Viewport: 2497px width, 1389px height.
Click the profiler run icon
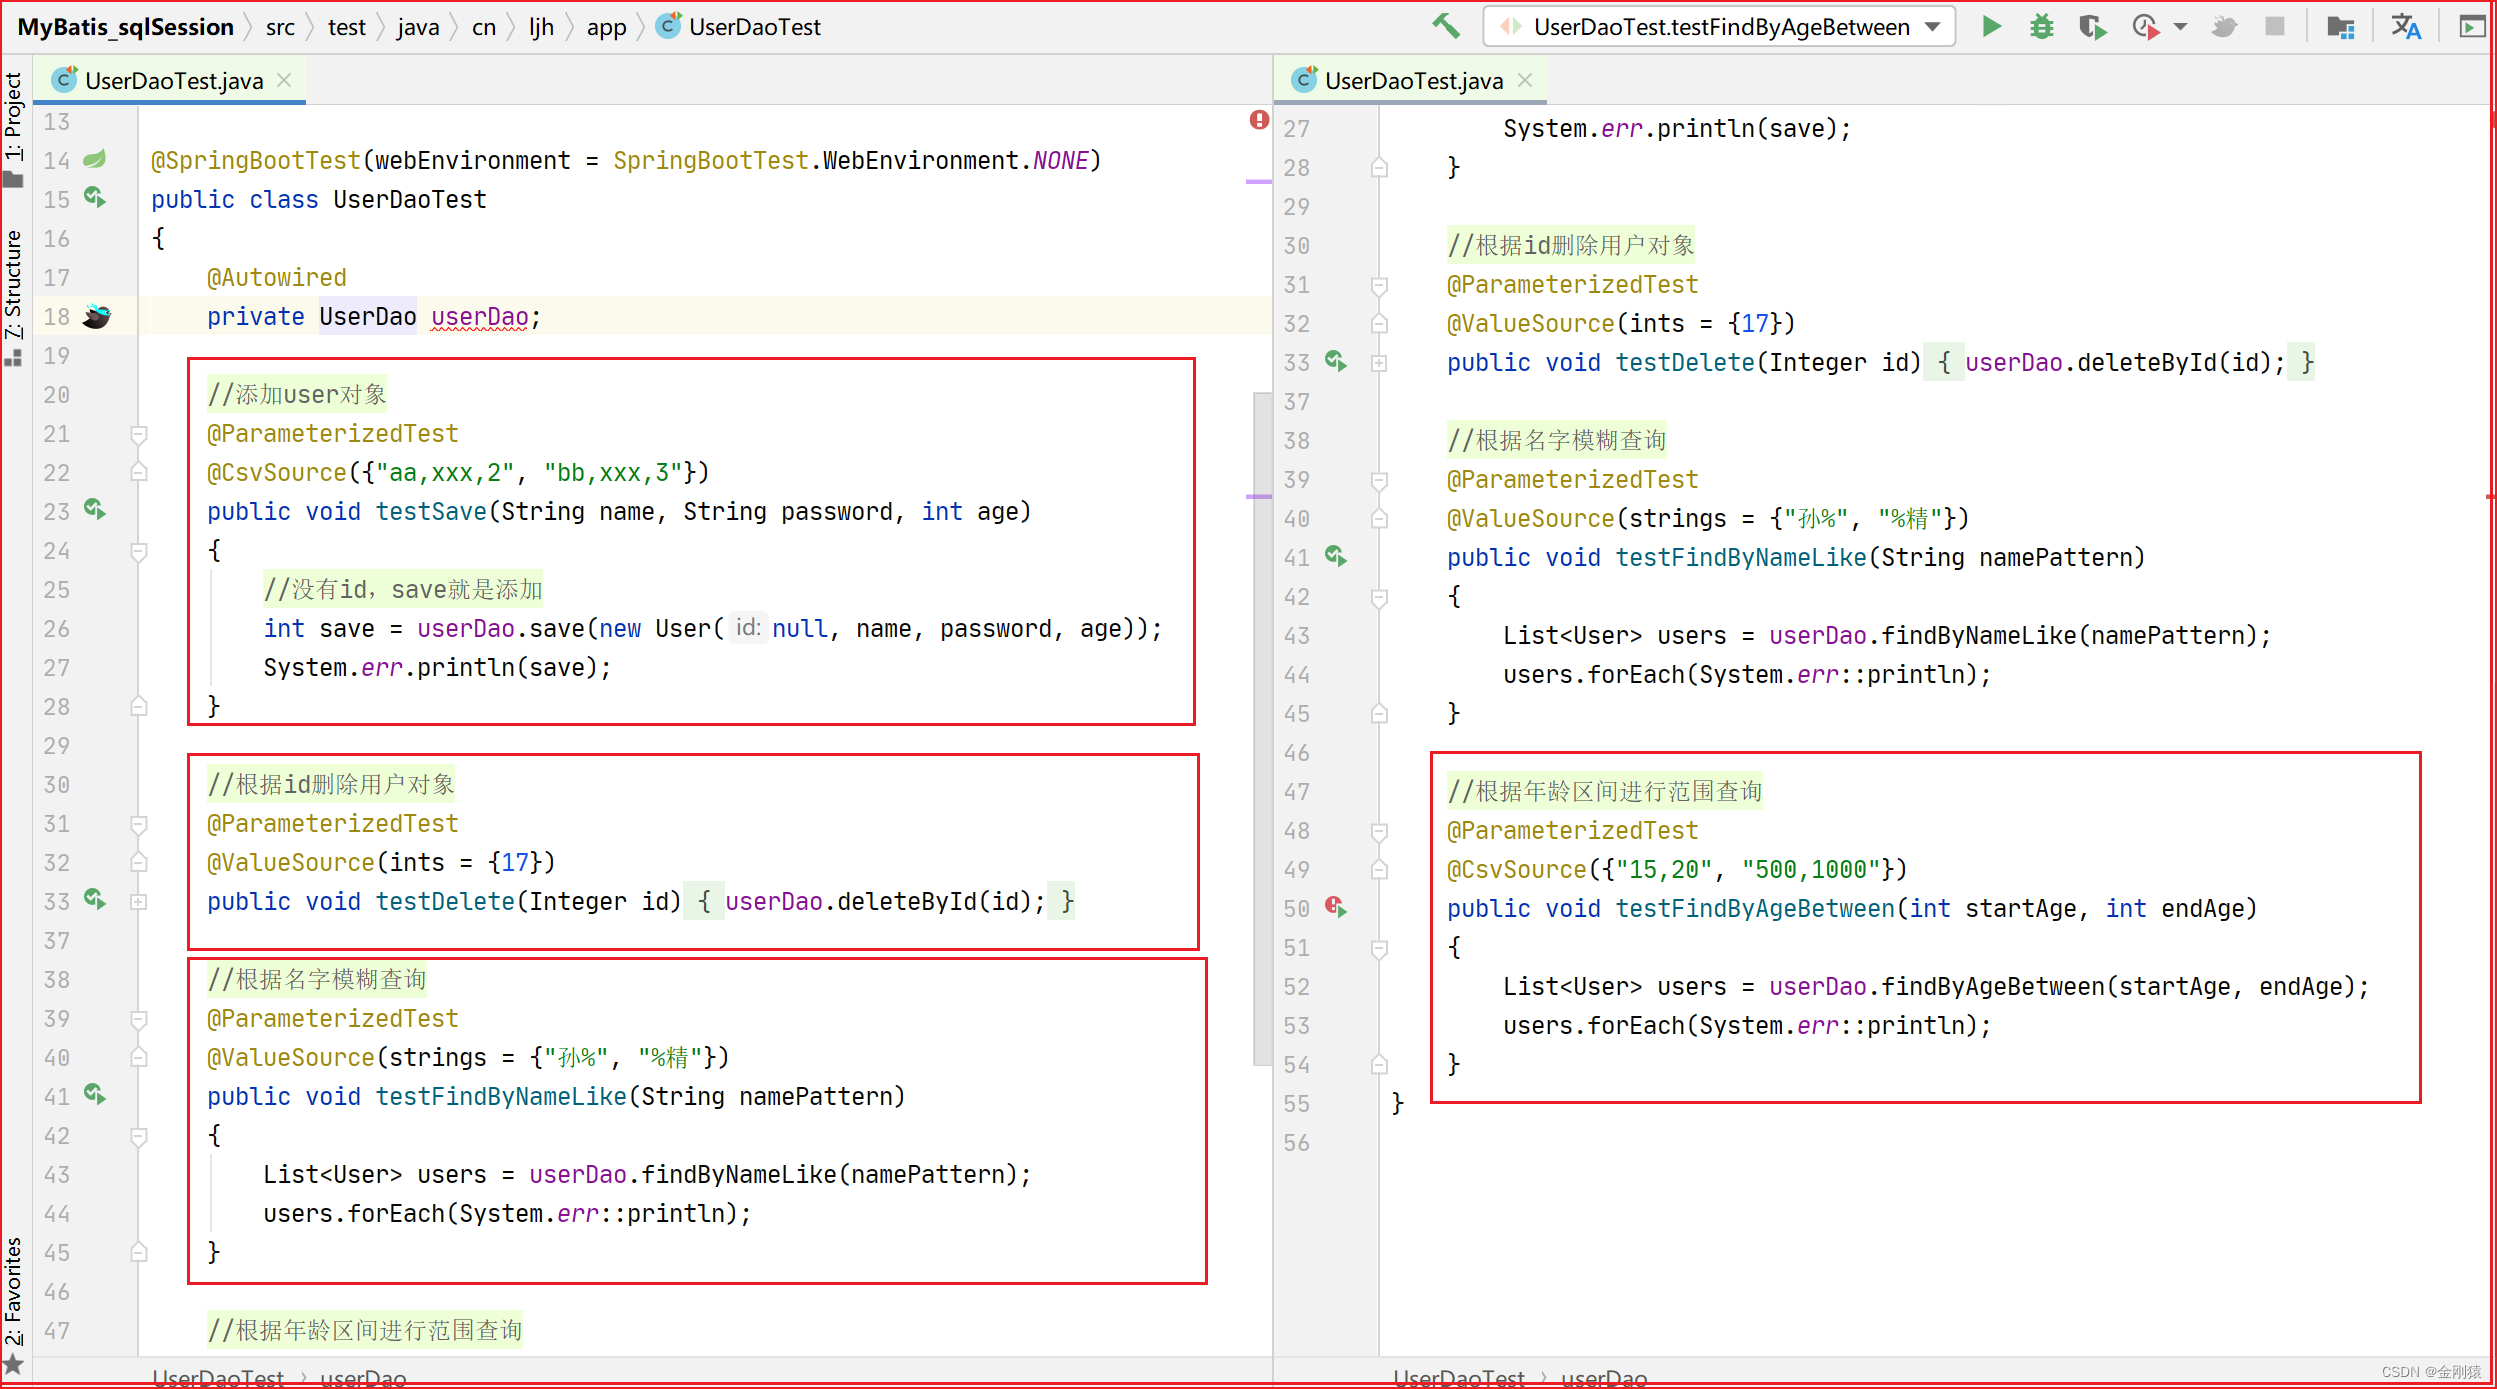pos(2145,27)
